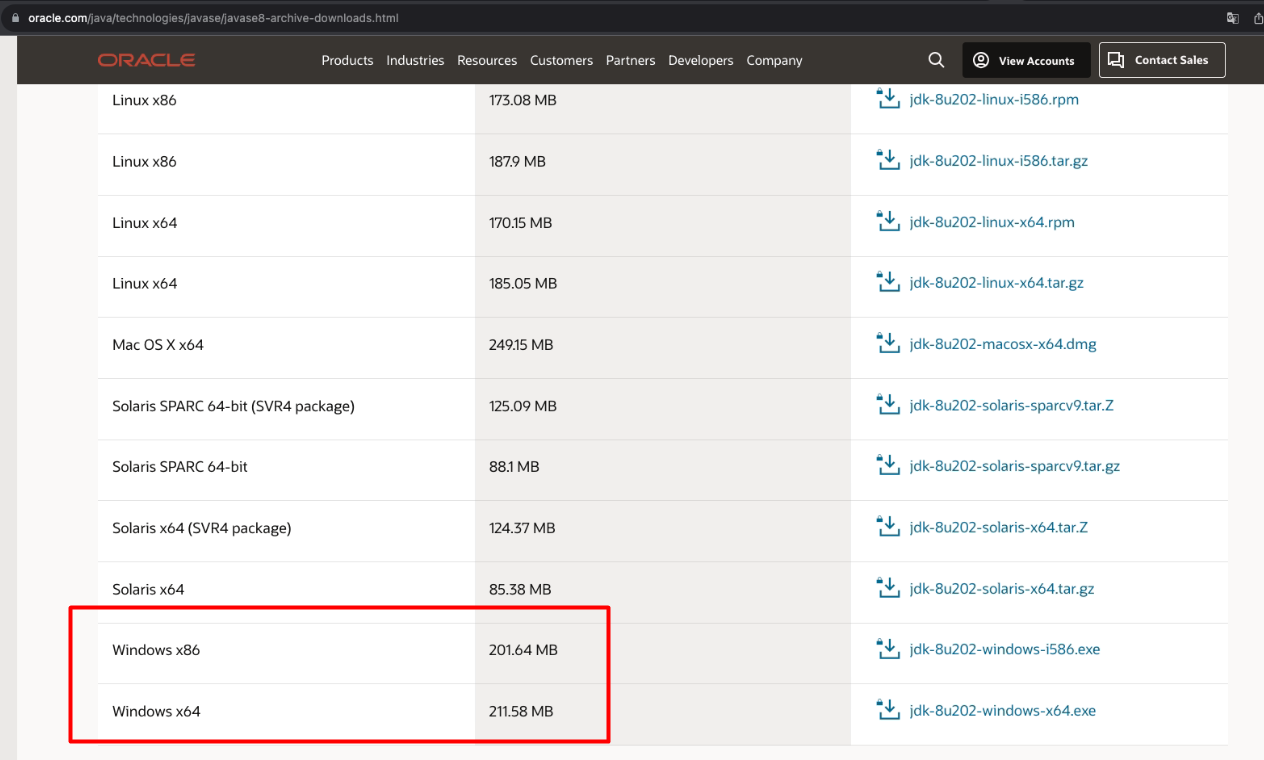Open the search magnifier icon
Screen dimensions: 1264x760
[936, 60]
